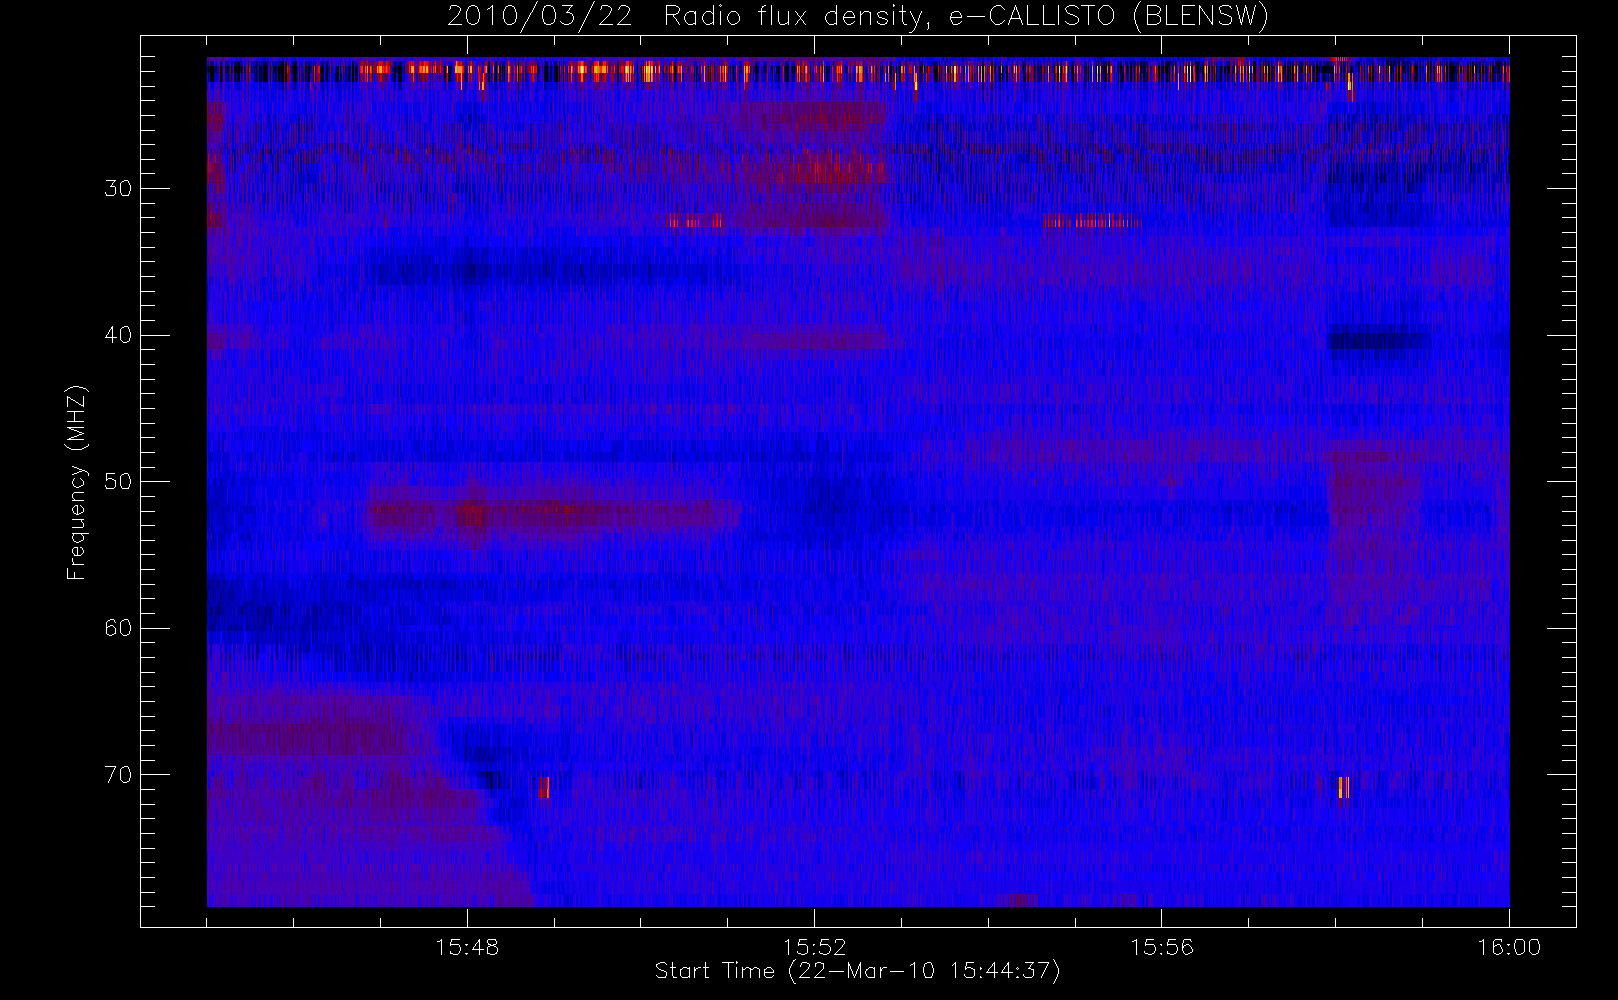Click the 30 frequency tick label
1618x1000 pixels.
118,189
